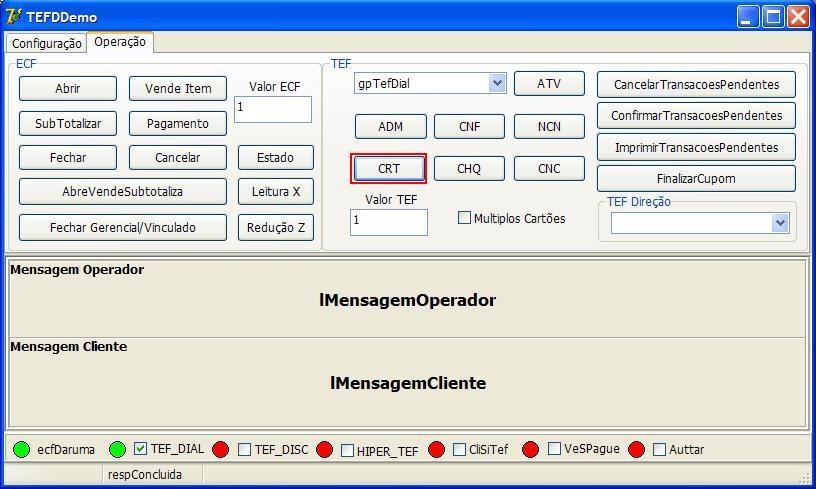Click the SubTotalizar button
The width and height of the screenshot is (816, 489).
click(x=68, y=123)
